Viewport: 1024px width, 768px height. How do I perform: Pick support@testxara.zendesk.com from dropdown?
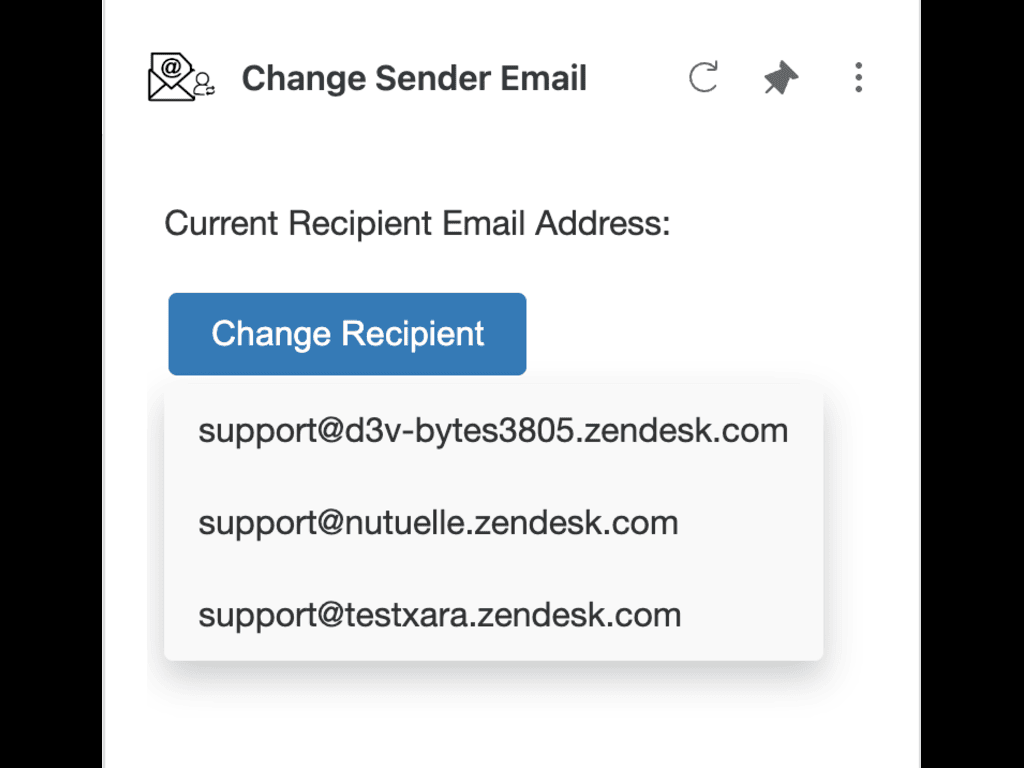coord(439,614)
